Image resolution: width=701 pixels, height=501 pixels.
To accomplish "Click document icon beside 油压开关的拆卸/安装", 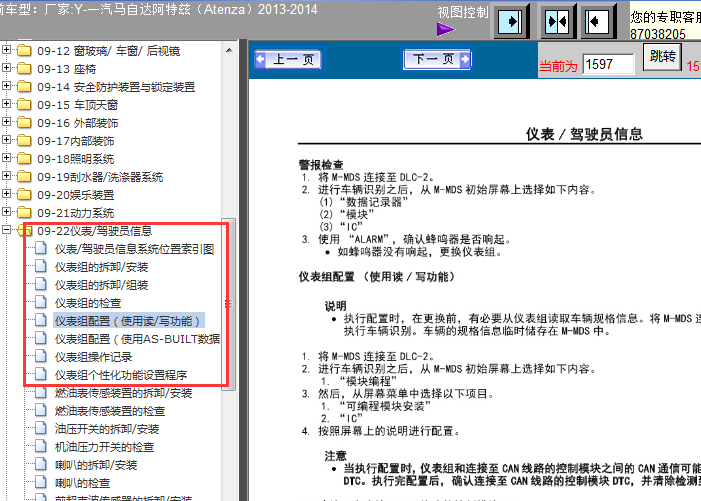I will 41,428.
